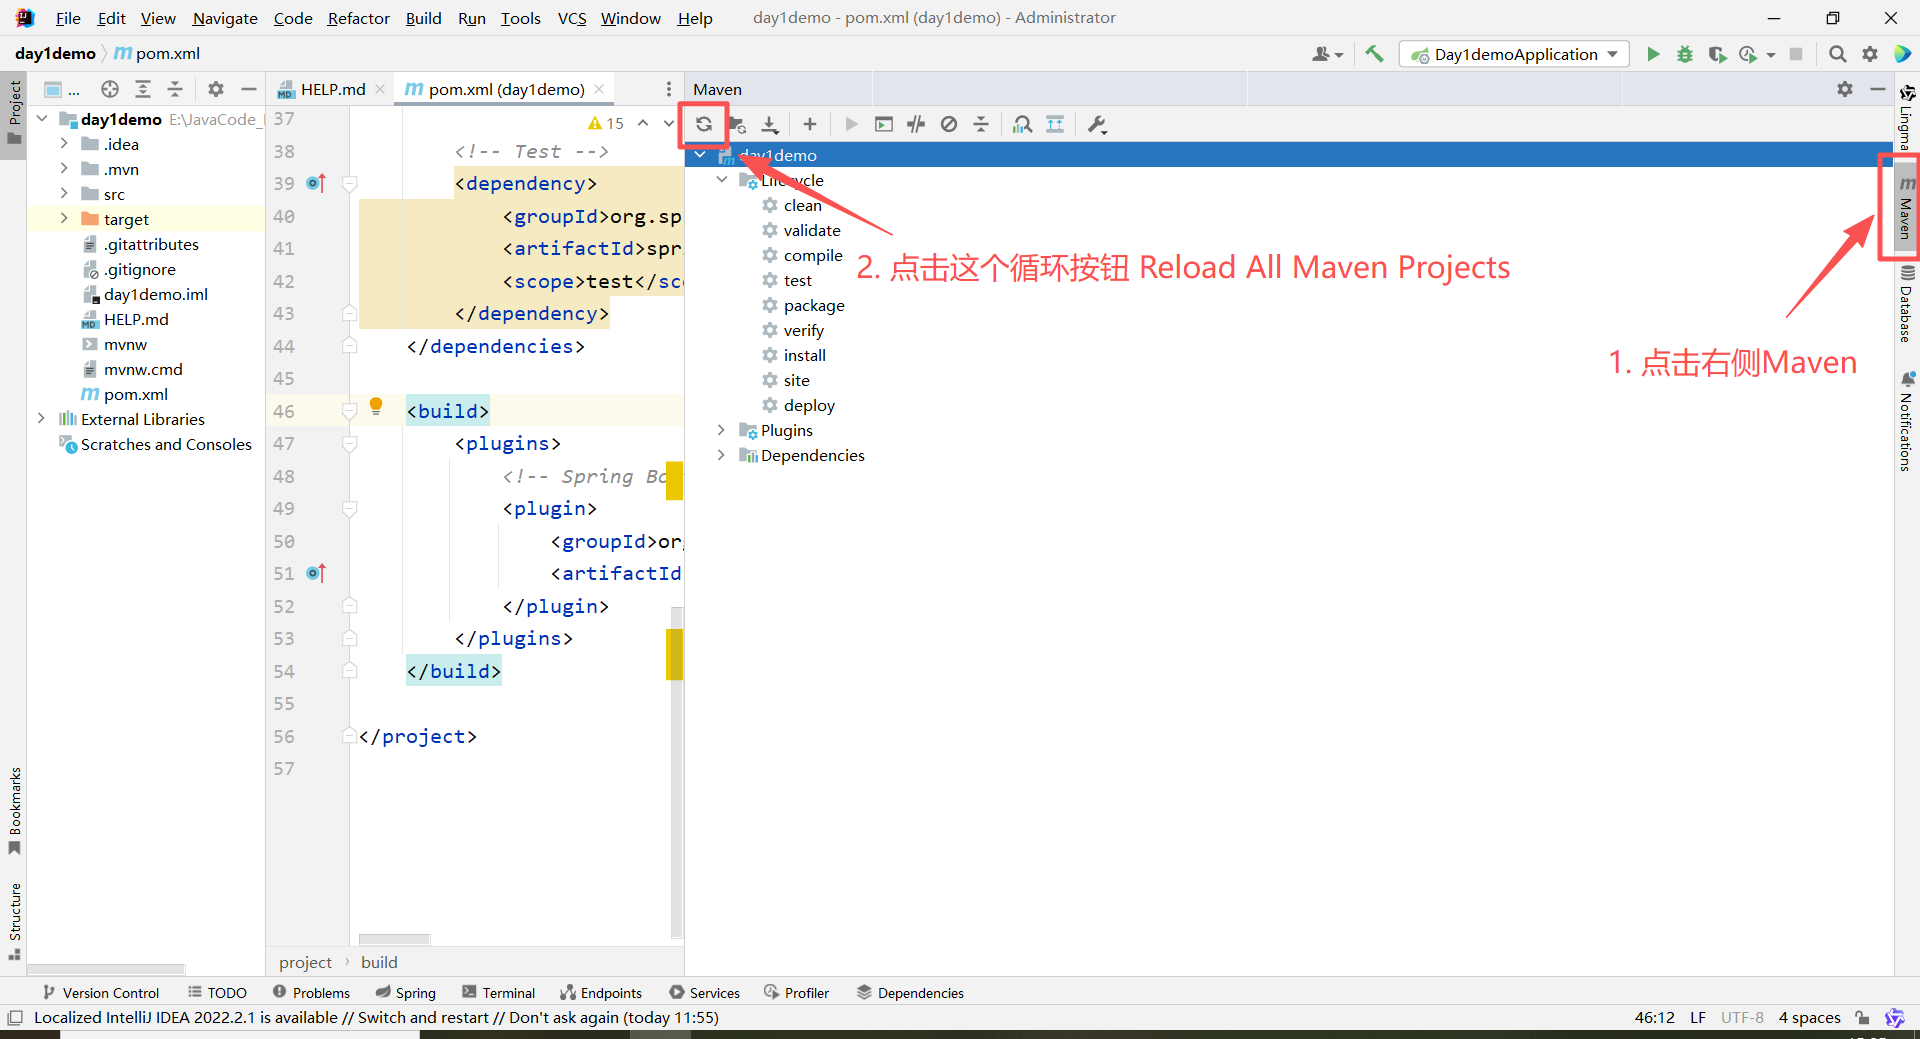Click yellow warning stripe mark near line 53
Screen dimensions: 1920x1039
pos(675,655)
